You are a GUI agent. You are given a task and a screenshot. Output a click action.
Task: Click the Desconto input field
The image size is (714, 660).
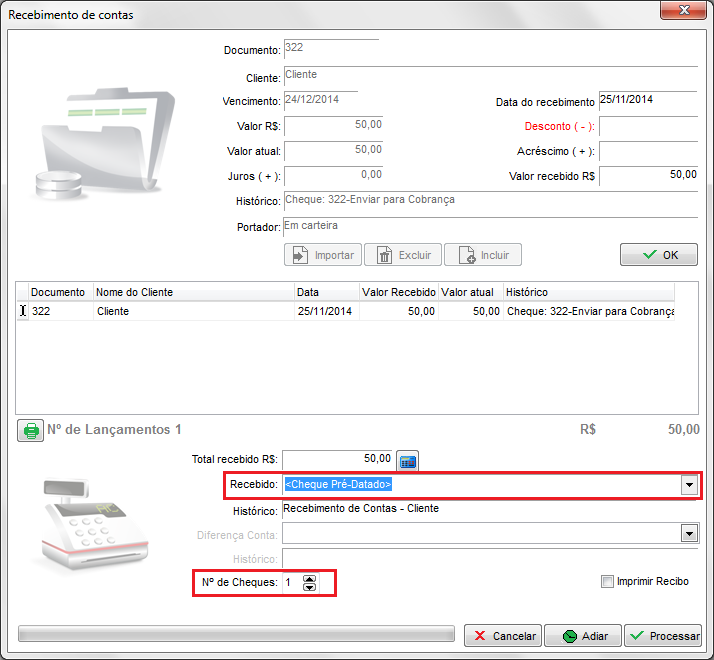point(647,127)
